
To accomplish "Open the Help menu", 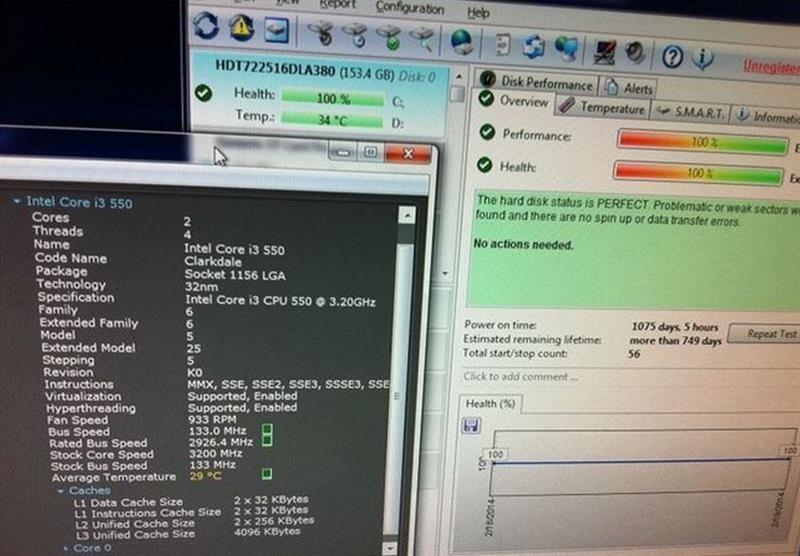I will tap(478, 13).
